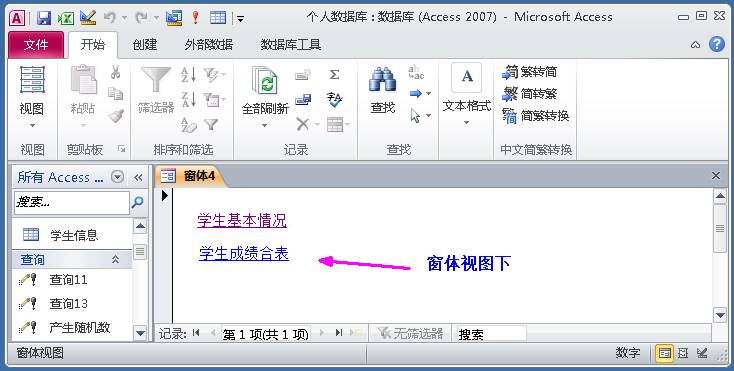This screenshot has height=371, width=734.
Task: Click the form's vertical scrollbar thumb
Action: point(720,229)
